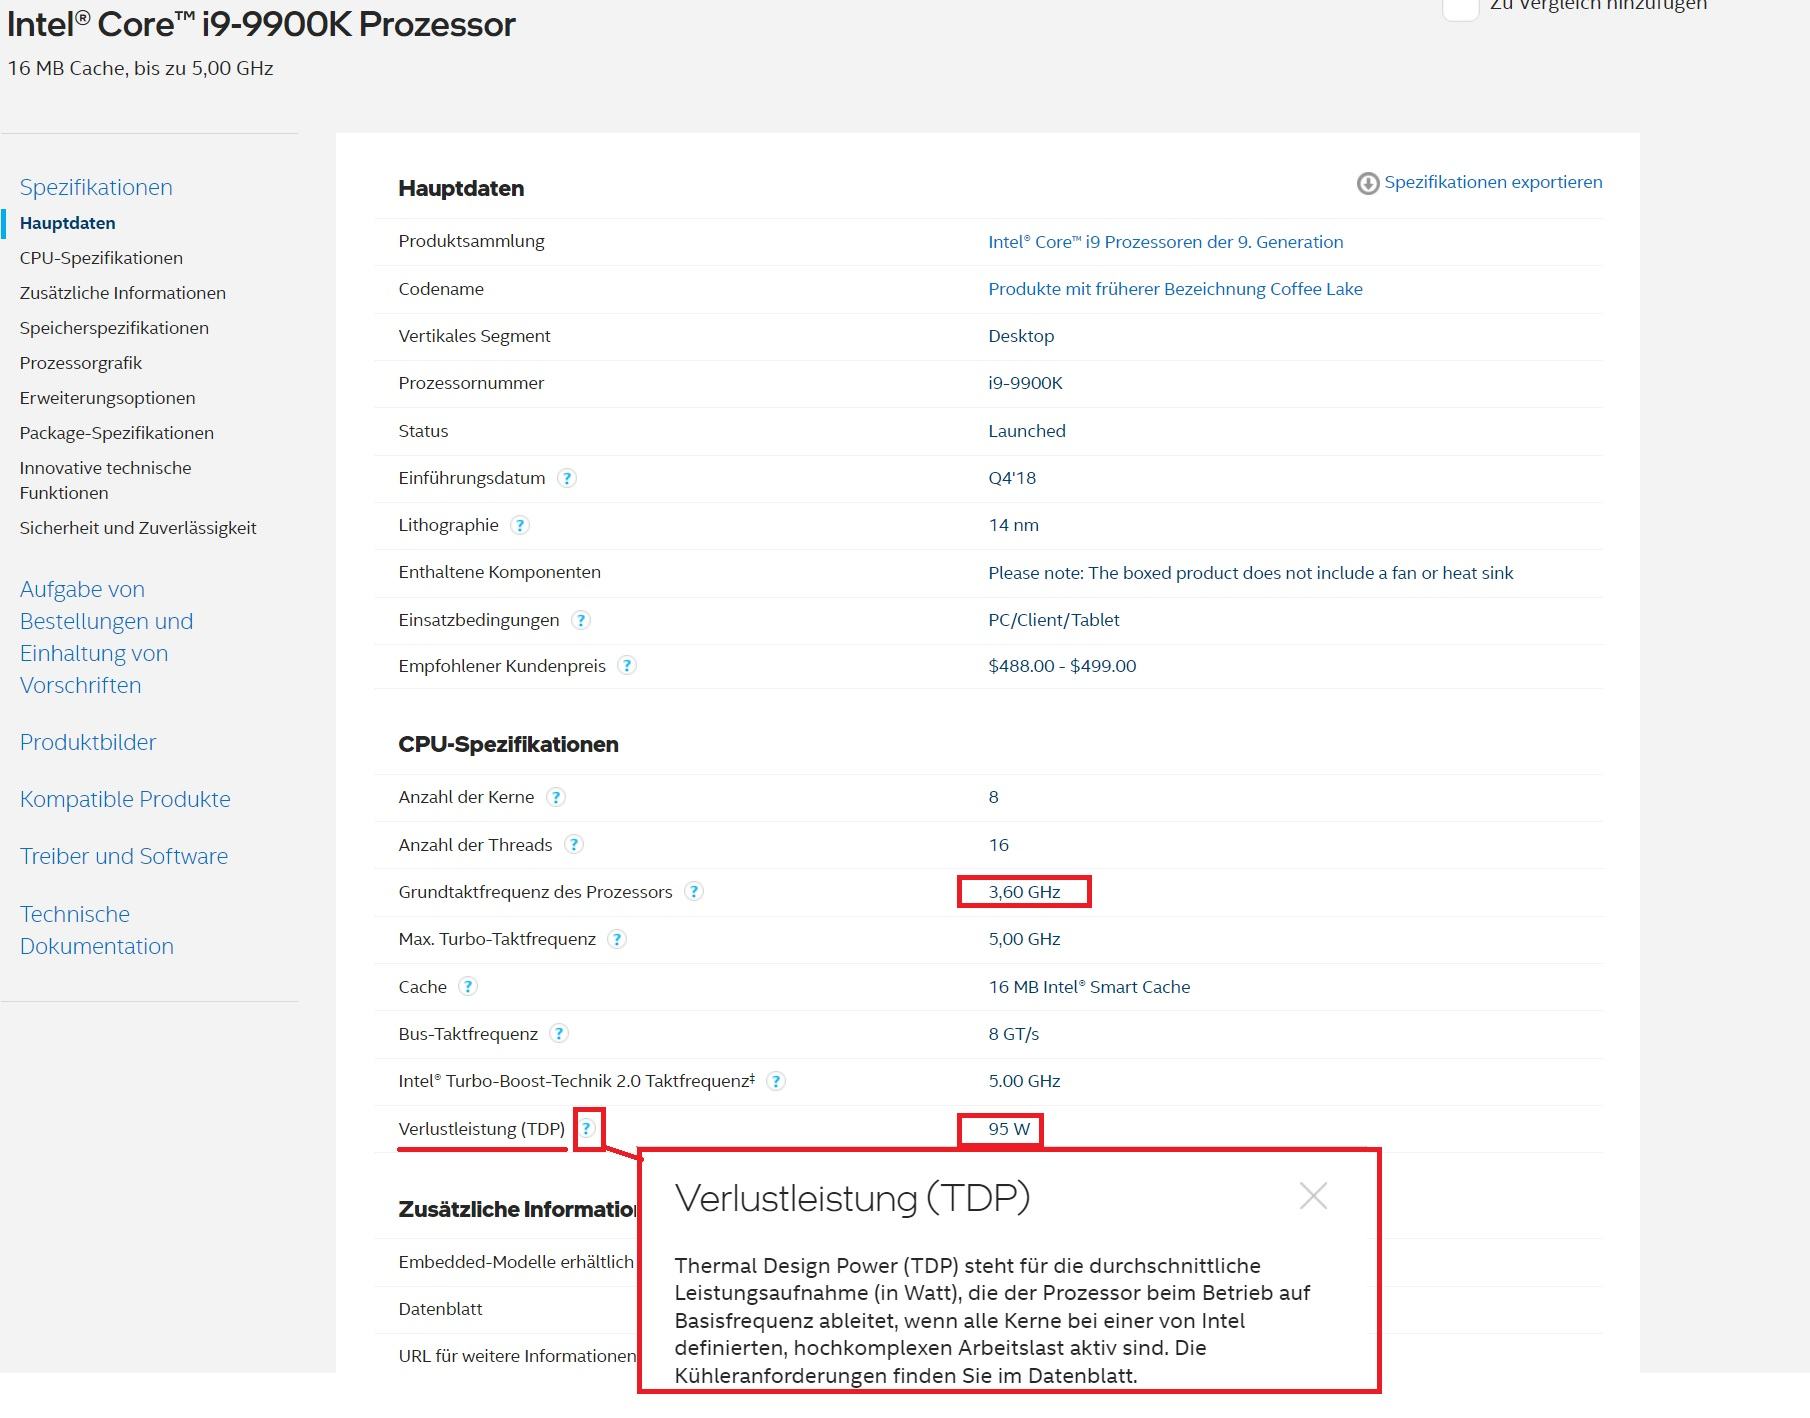Click the Max. Turbo-Taktfrequenz question mark icon
Image resolution: width=1810 pixels, height=1418 pixels.
(617, 939)
